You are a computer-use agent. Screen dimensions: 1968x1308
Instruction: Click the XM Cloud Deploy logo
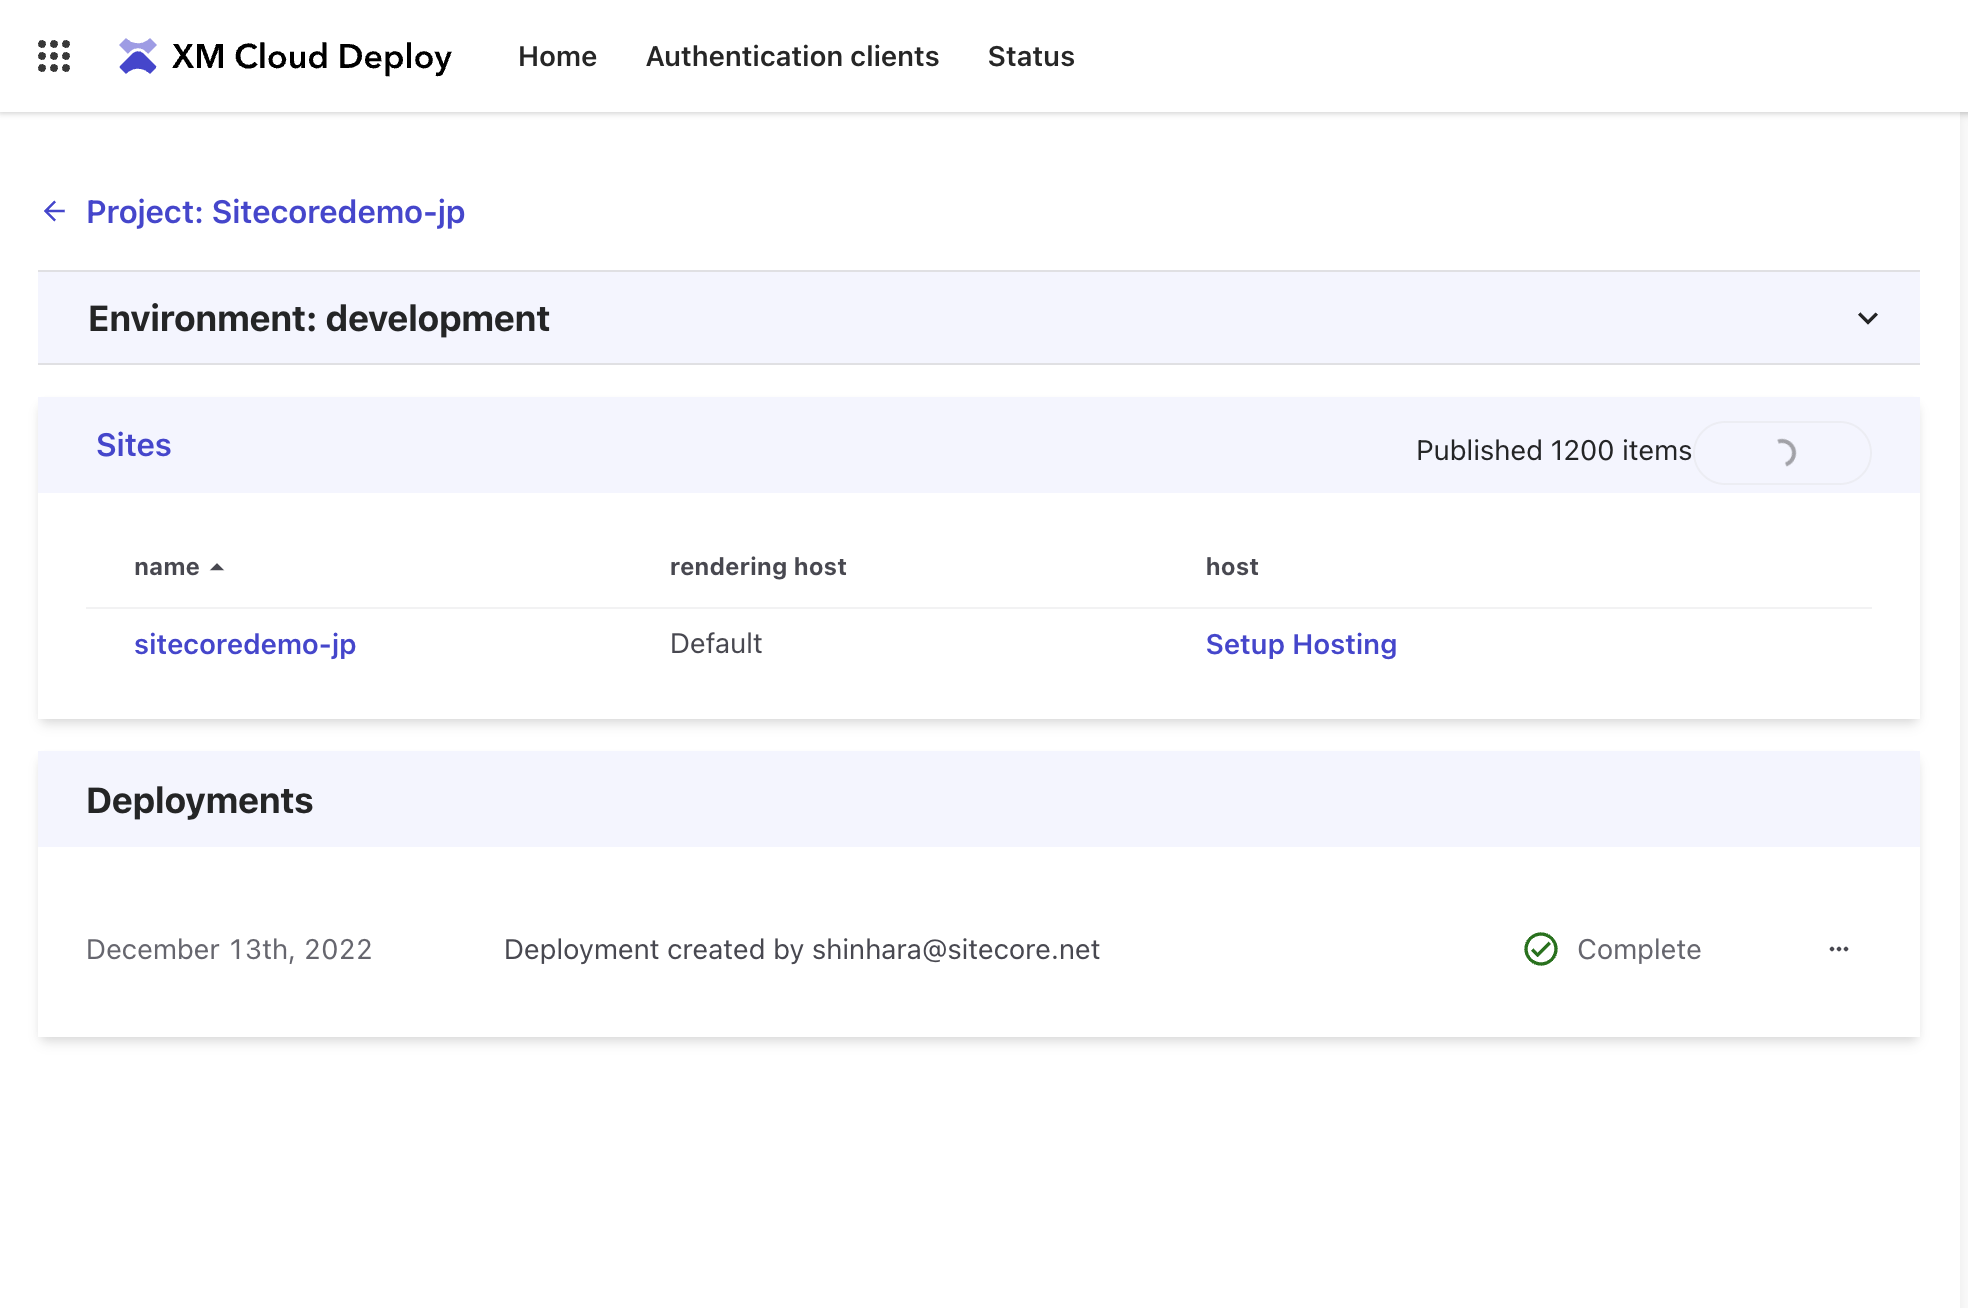pos(138,56)
